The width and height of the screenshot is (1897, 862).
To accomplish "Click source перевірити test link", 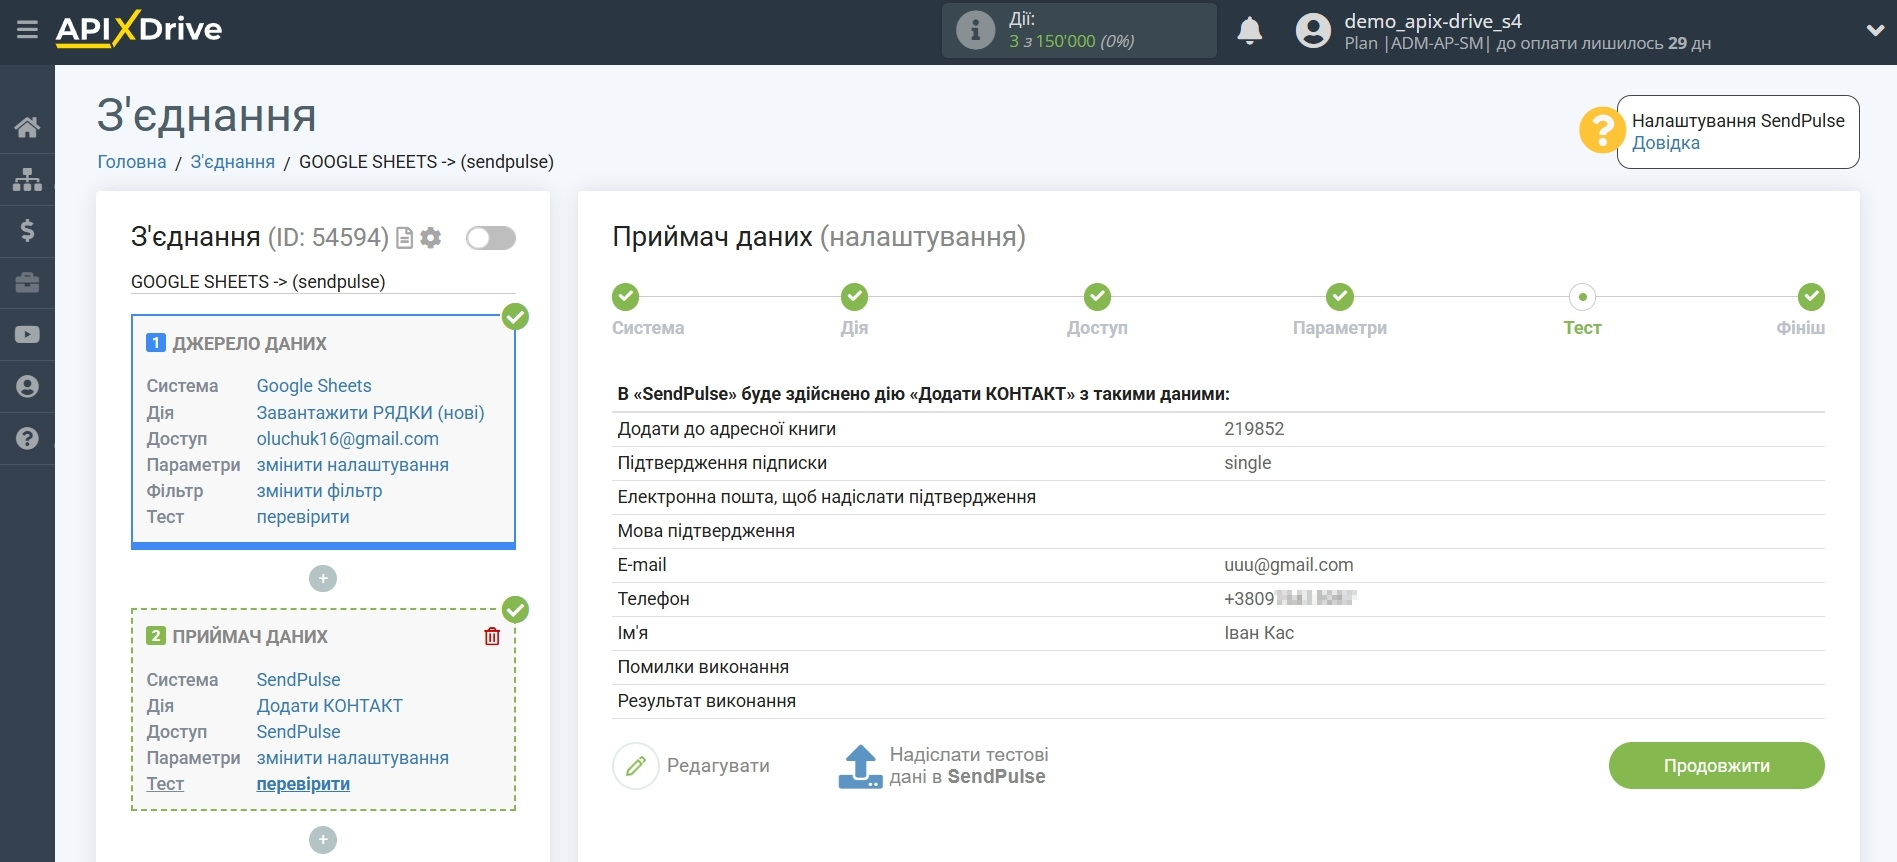I will 302,517.
